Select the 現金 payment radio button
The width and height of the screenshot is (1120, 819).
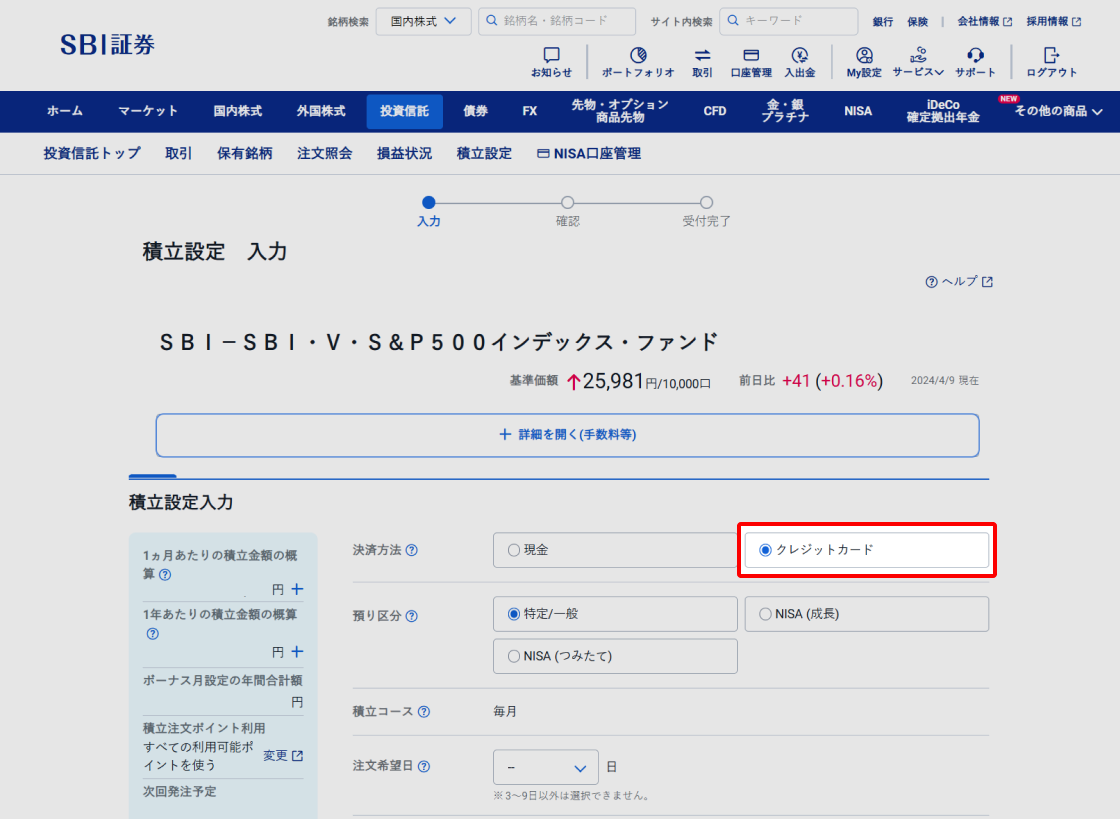click(x=514, y=551)
